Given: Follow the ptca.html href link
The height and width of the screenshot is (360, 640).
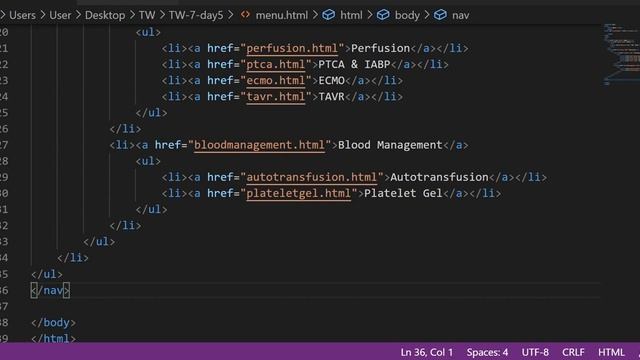Looking at the screenshot, I should (x=276, y=64).
